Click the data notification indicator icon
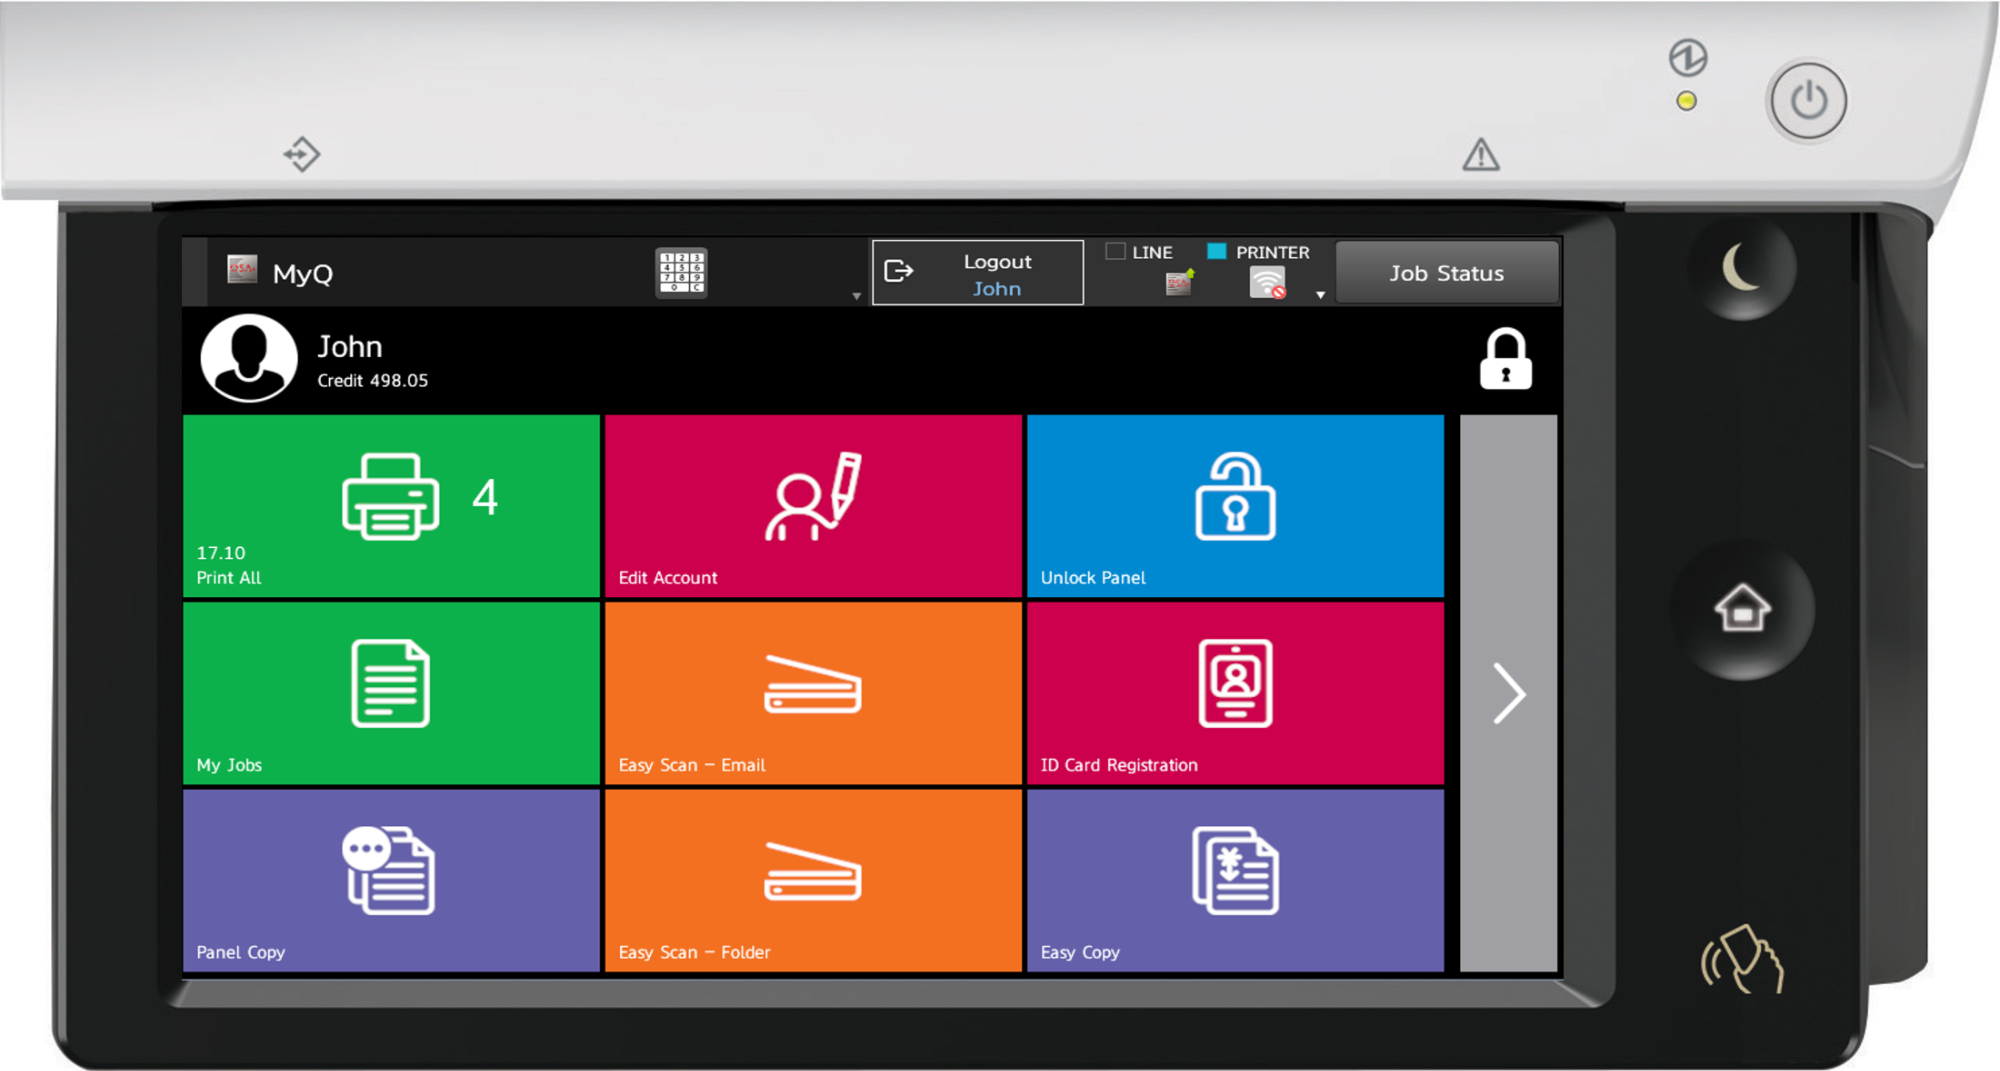This screenshot has width=2000, height=1071. point(301,154)
